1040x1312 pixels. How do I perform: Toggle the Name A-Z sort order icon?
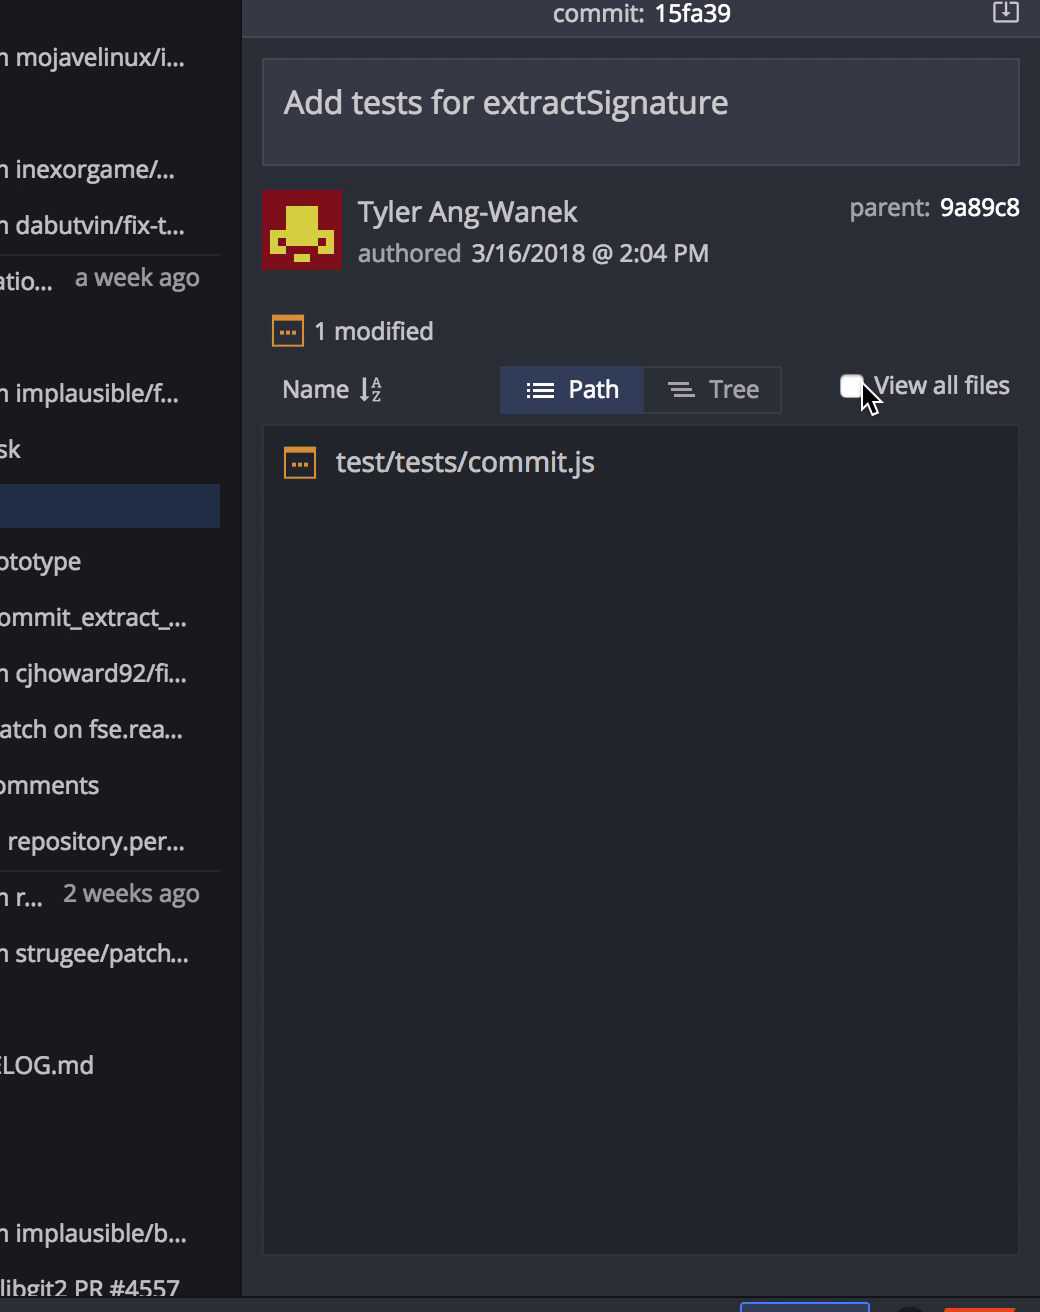tap(371, 389)
